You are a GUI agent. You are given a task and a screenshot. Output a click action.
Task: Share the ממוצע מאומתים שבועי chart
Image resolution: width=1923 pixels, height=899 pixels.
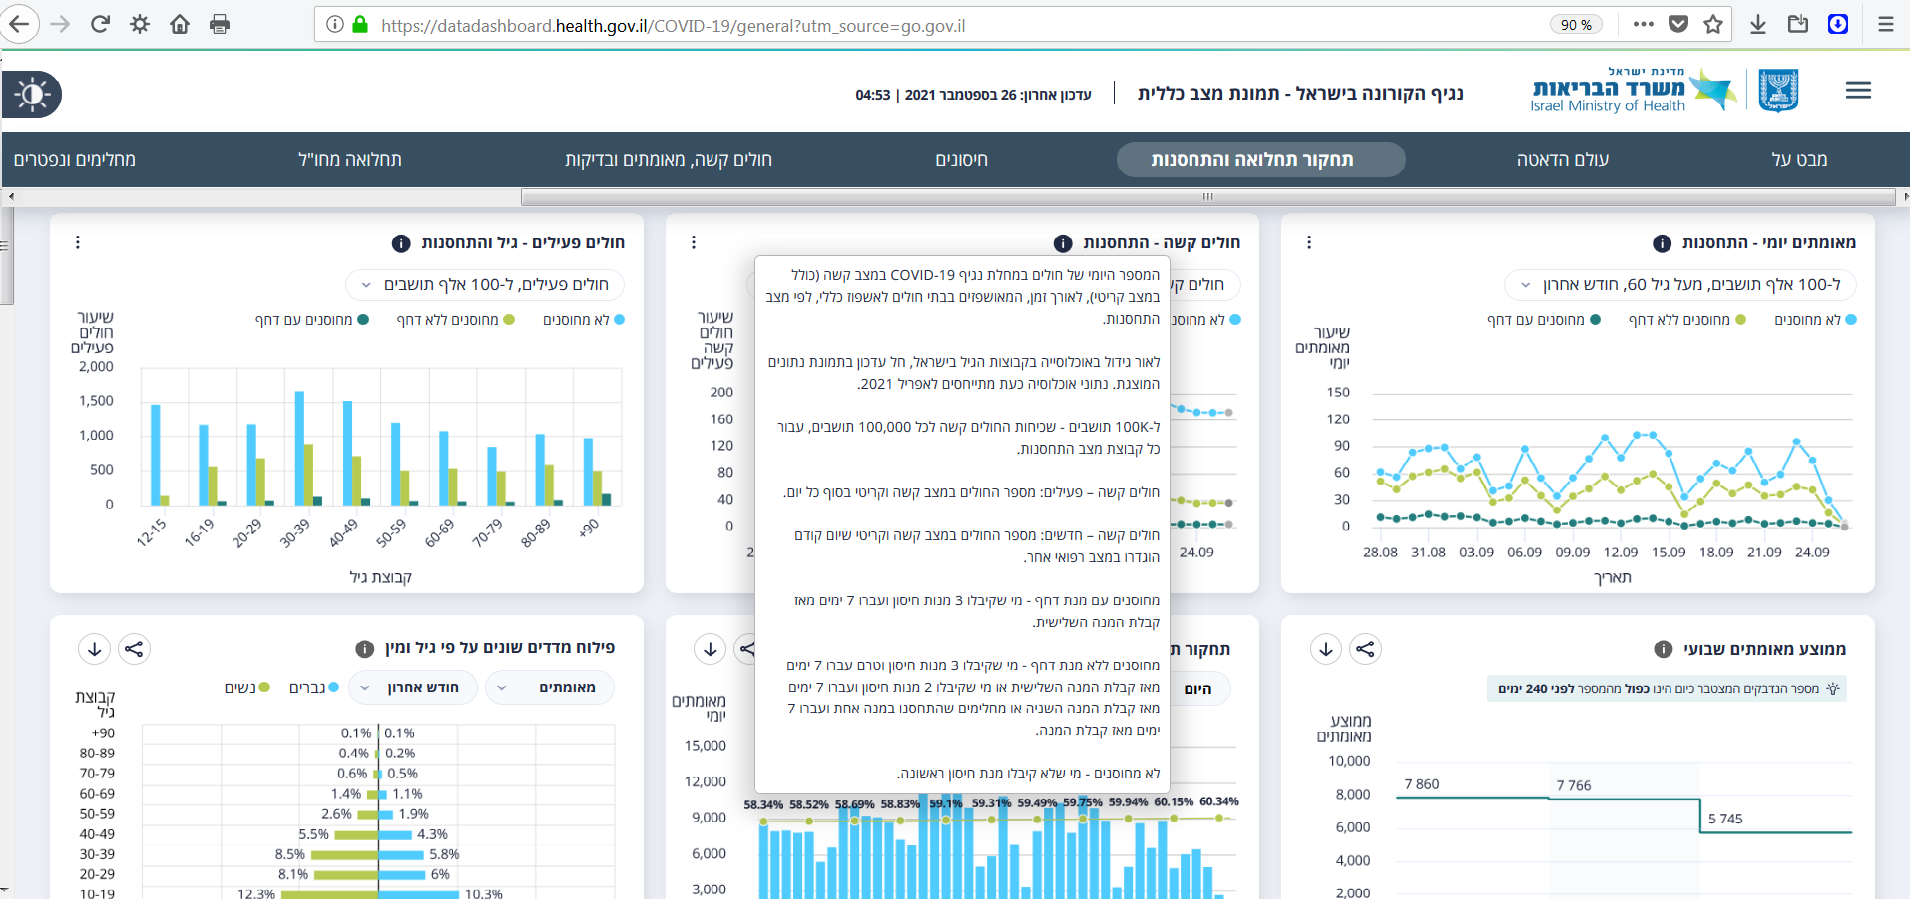point(1365,649)
